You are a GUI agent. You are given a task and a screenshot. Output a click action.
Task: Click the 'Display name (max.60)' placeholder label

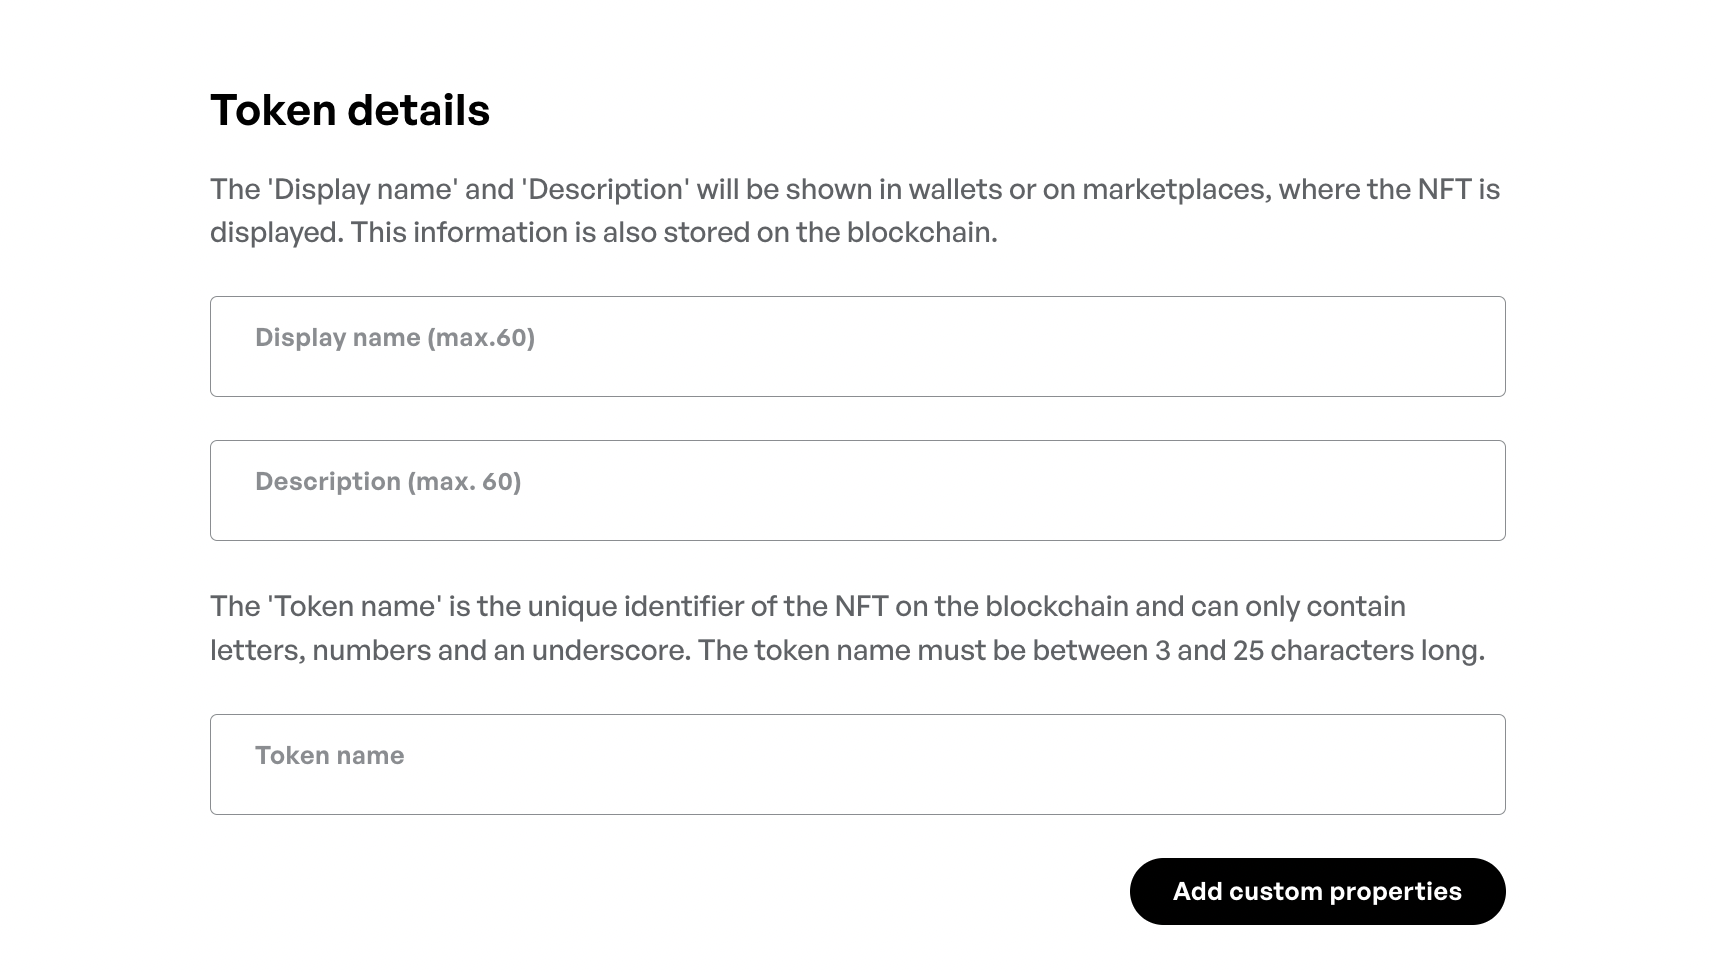(395, 338)
